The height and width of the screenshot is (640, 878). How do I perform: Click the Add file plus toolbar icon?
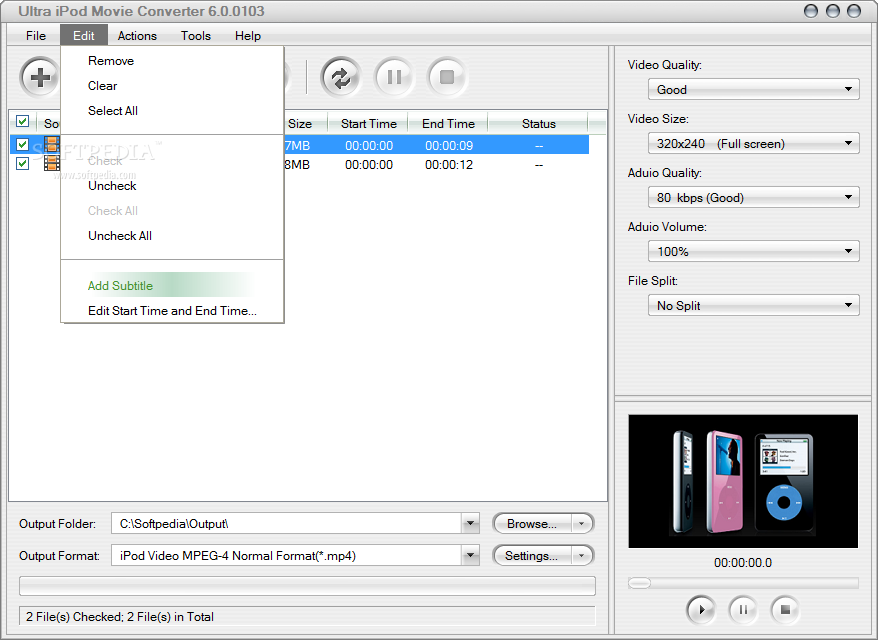40,77
